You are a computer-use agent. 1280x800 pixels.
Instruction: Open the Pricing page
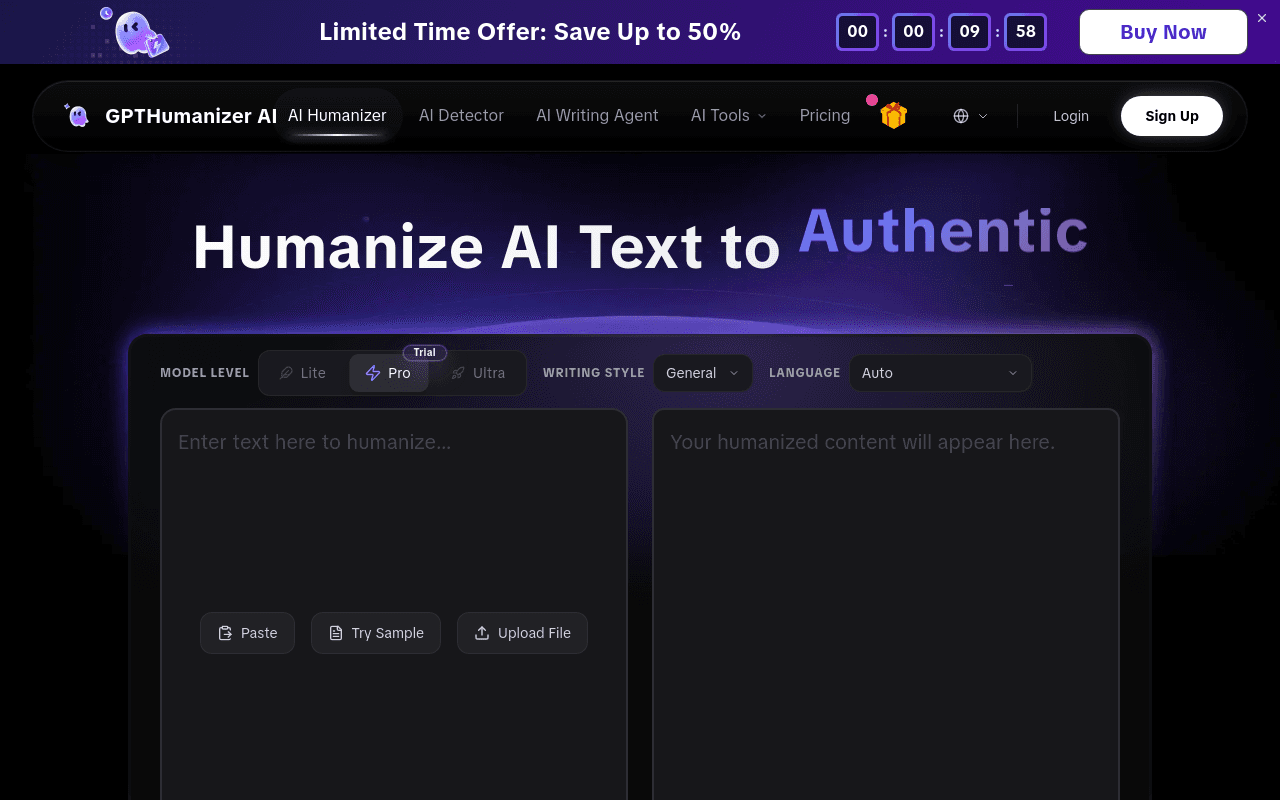(825, 116)
